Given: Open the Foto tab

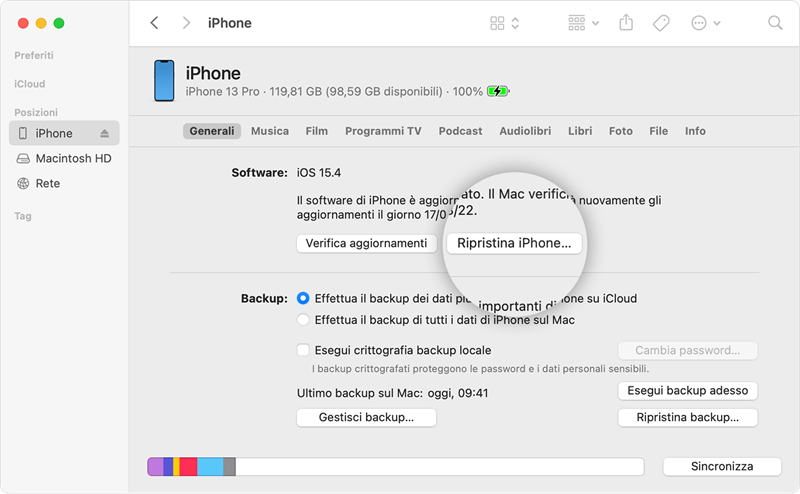Looking at the screenshot, I should pyautogui.click(x=620, y=131).
